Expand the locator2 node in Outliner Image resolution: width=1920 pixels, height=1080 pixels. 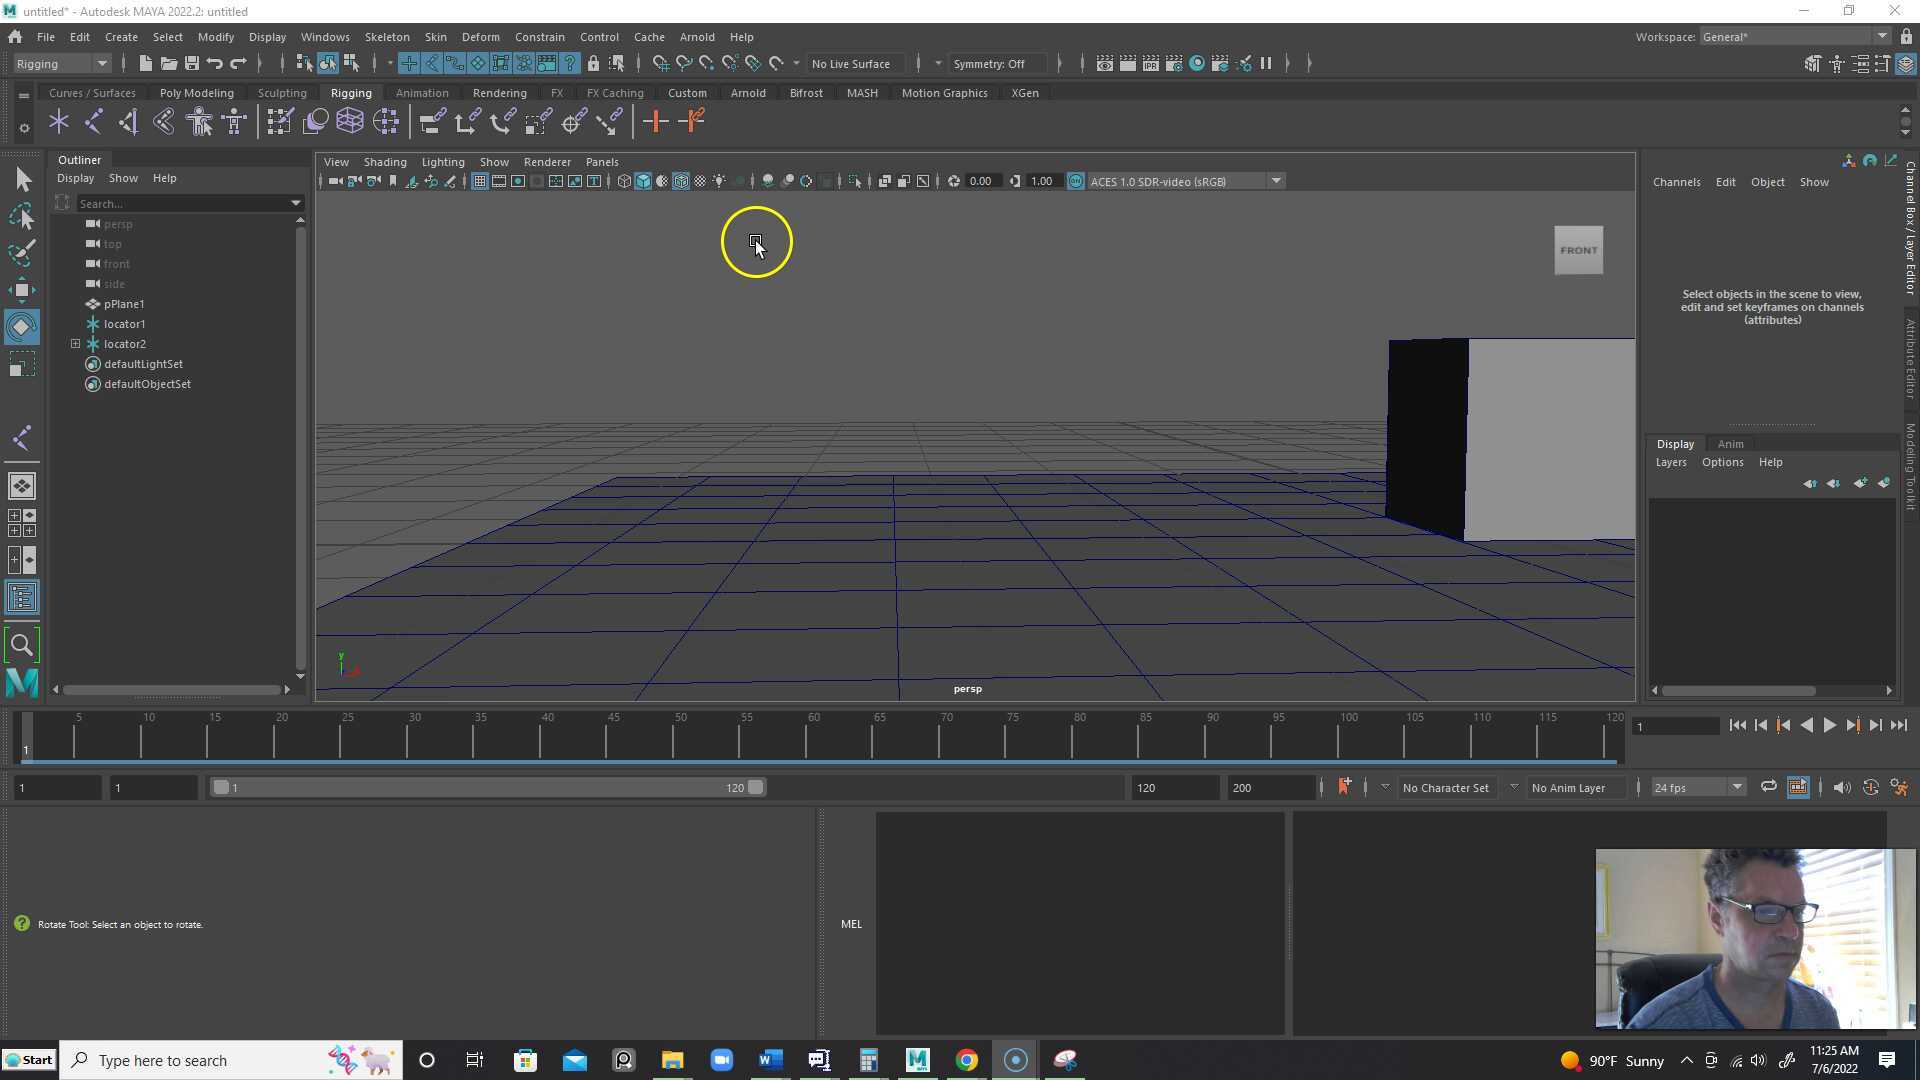click(75, 343)
